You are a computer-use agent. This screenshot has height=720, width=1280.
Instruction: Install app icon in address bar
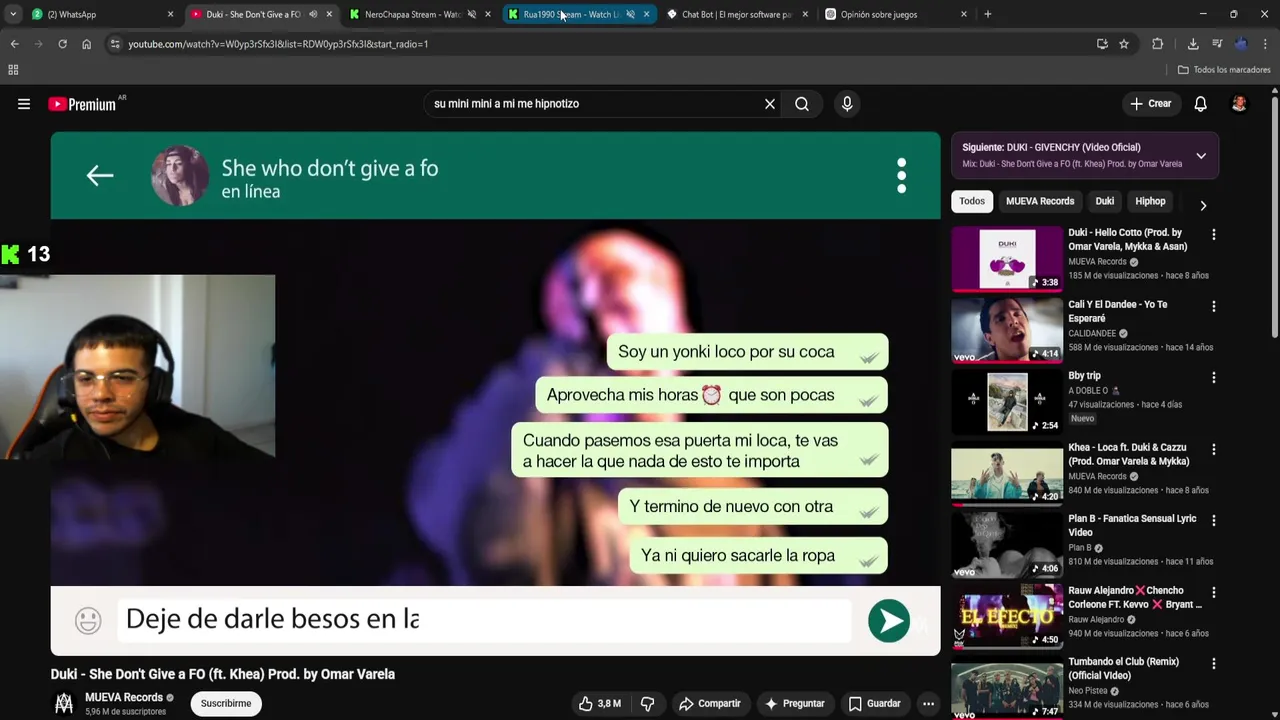1102,44
